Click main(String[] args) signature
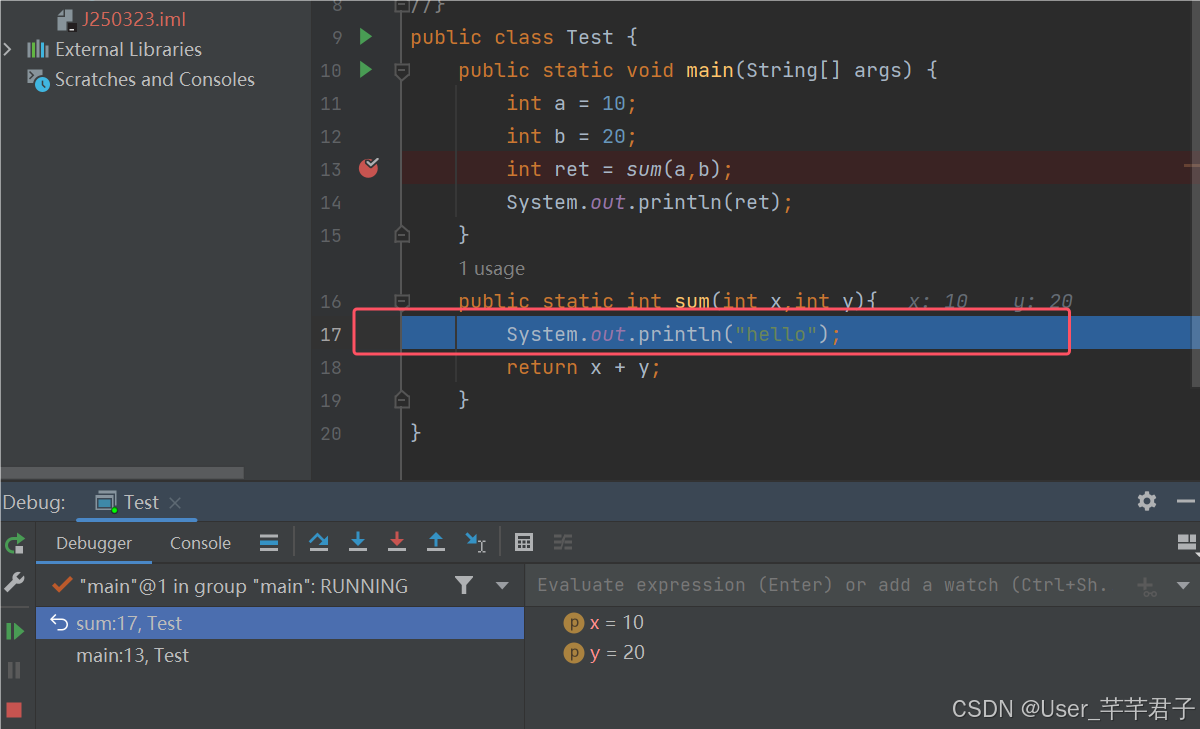Screen dimensions: 1200x729 click(x=798, y=70)
